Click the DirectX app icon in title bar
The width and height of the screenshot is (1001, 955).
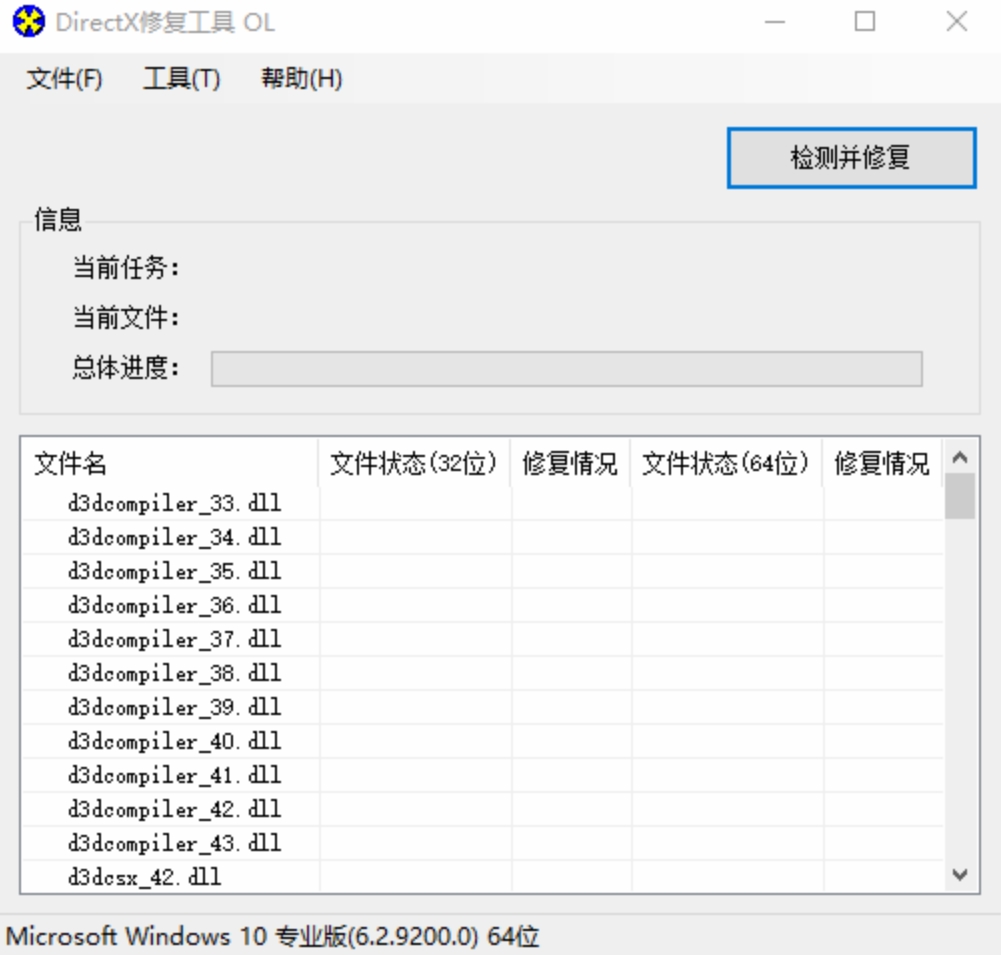pyautogui.click(x=28, y=22)
